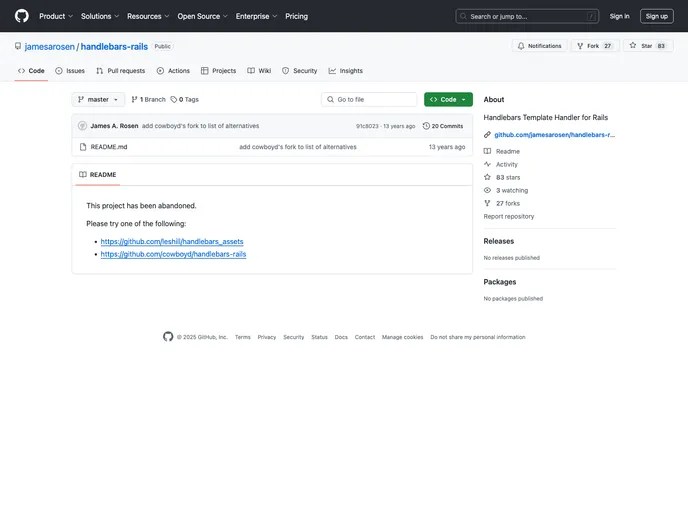688x512 pixels.
Task: Open the green Code dropdown button
Action: 448,100
